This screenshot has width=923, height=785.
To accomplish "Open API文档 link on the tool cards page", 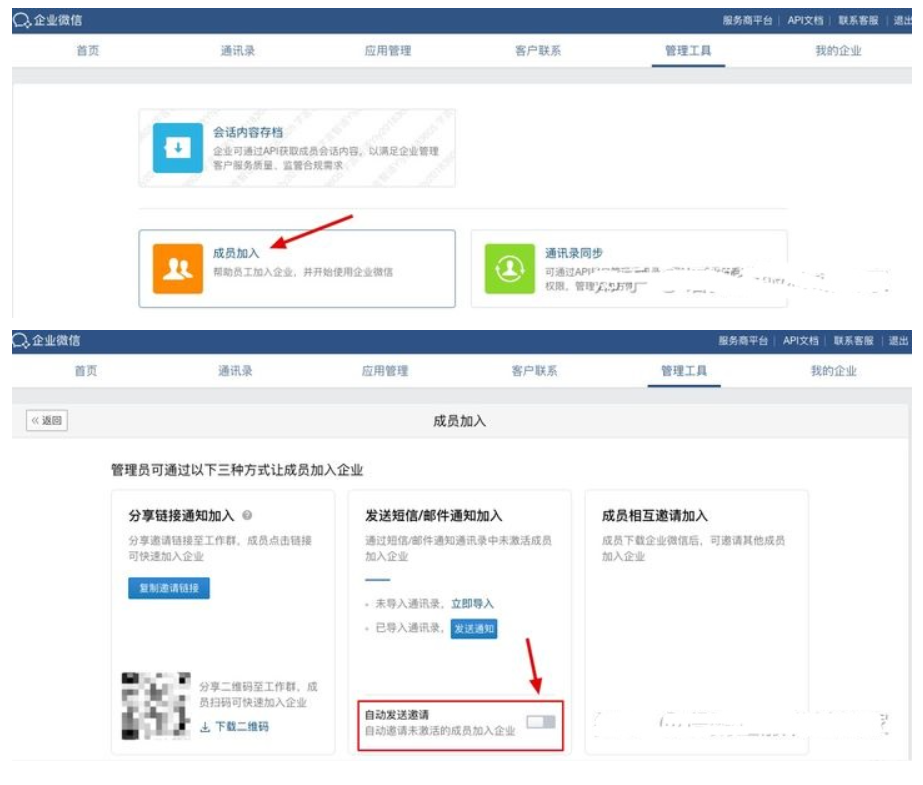I will click(x=805, y=21).
